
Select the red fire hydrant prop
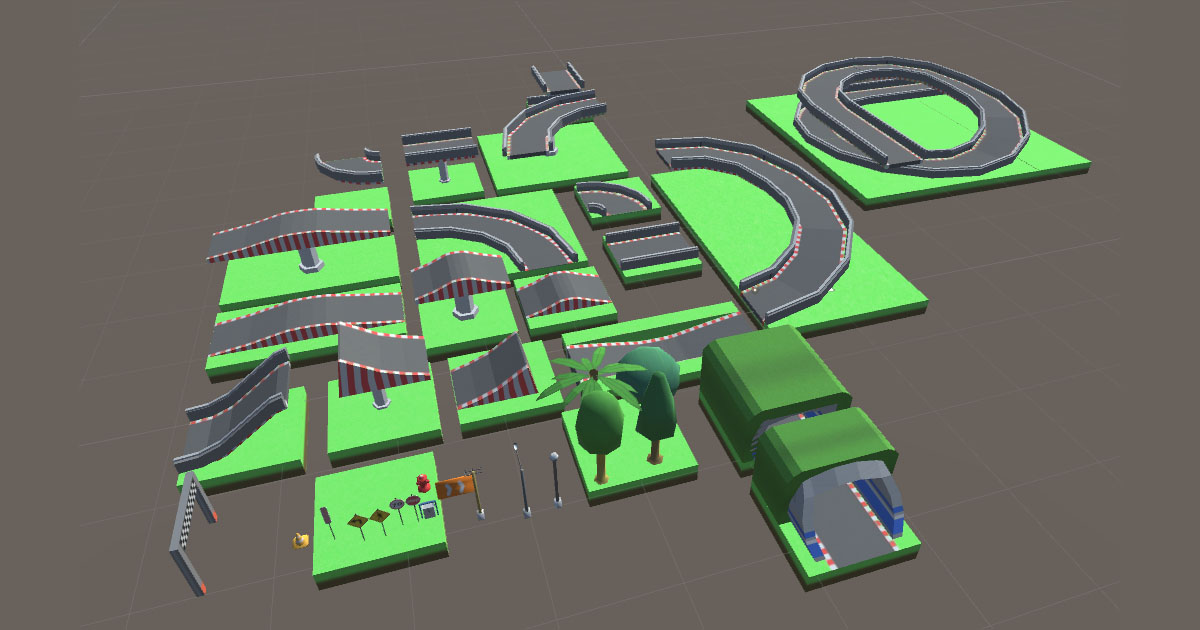(422, 483)
